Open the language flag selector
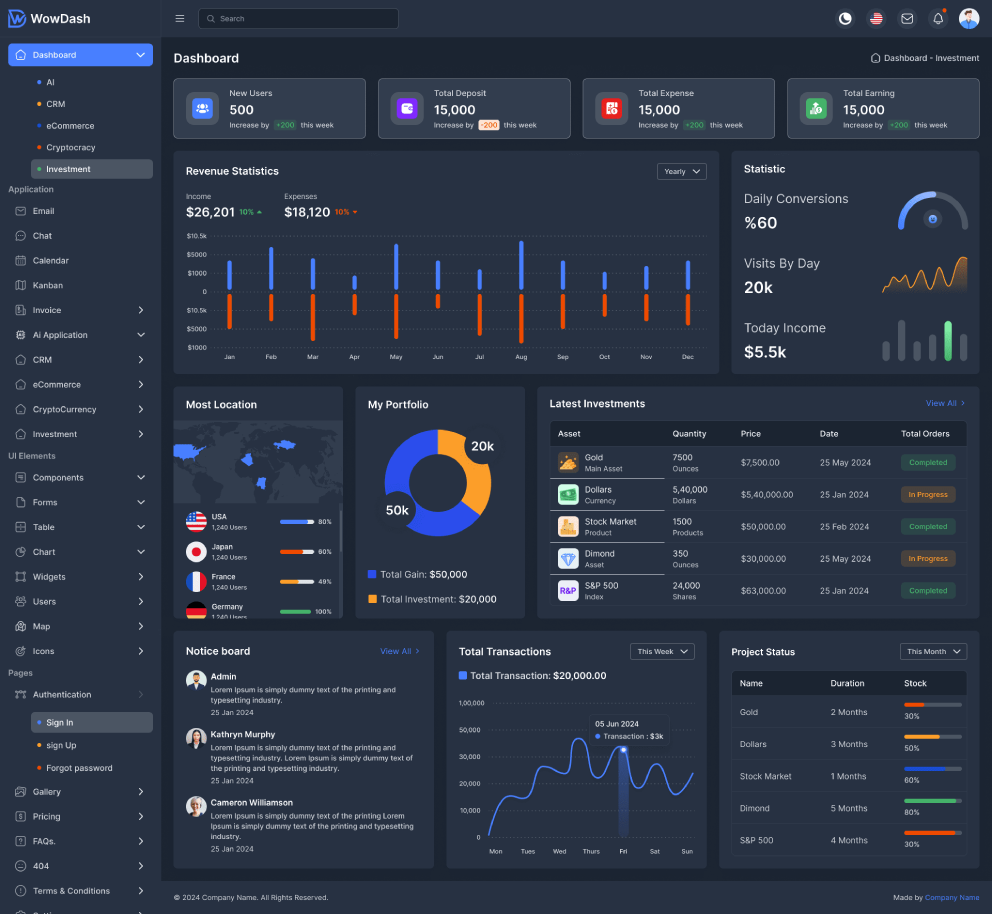This screenshot has width=992, height=914. [876, 18]
